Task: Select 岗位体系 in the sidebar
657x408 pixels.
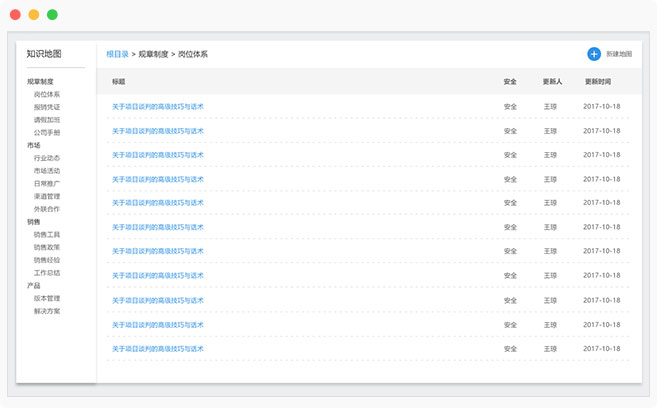Action: tap(47, 94)
